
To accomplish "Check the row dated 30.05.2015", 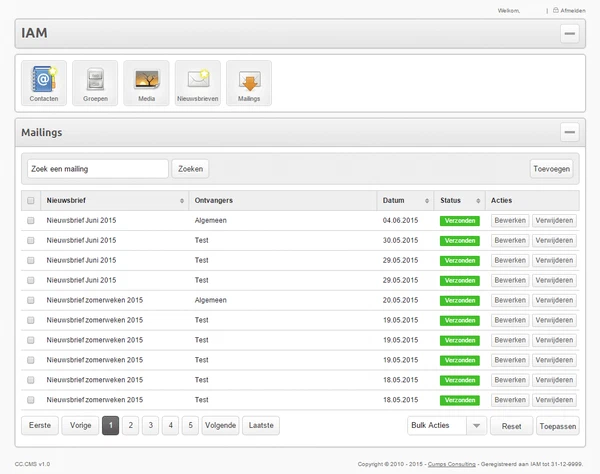I will coord(31,240).
